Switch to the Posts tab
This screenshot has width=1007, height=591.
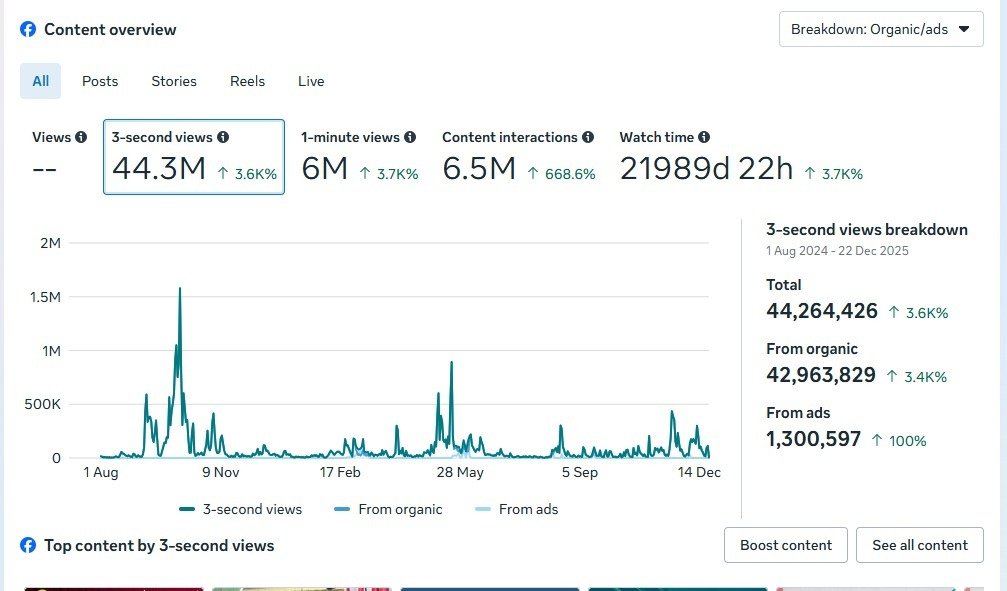point(99,81)
